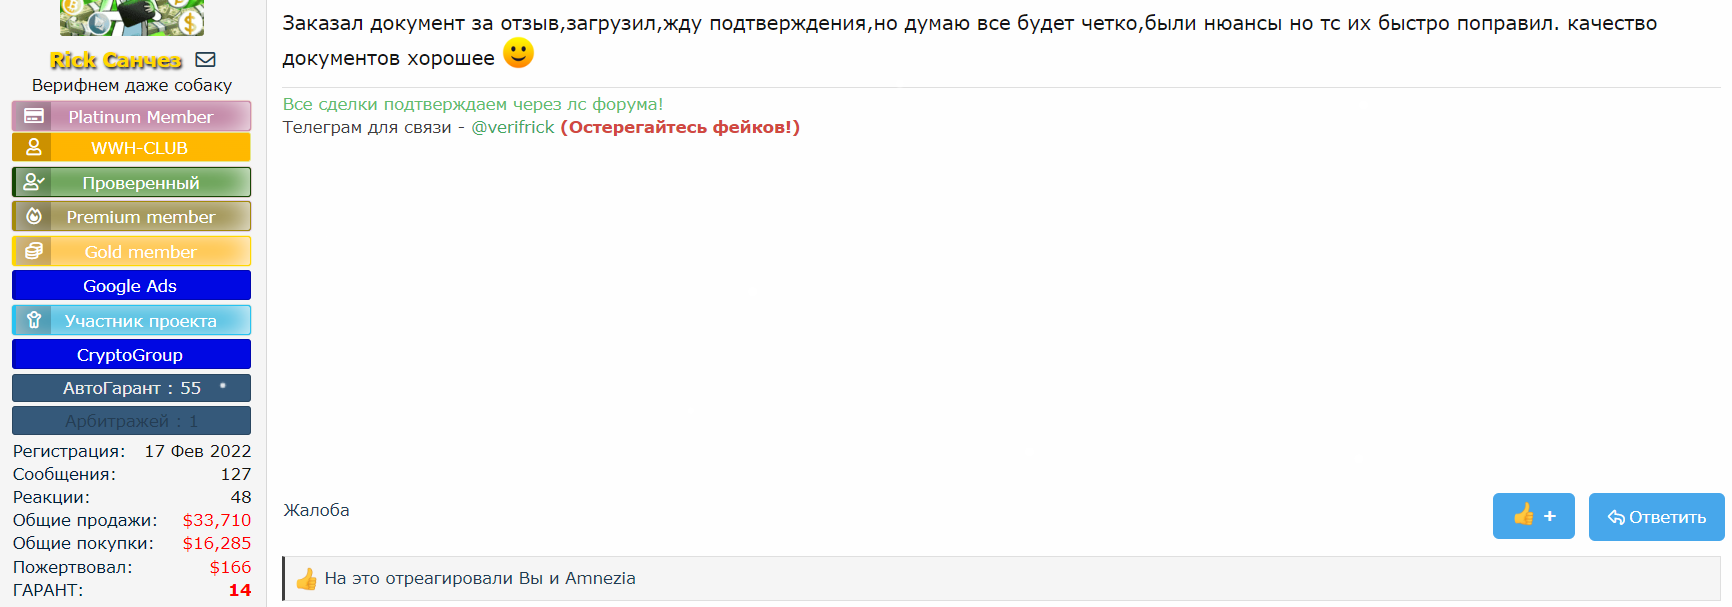
Task: Click the reply arrow icon on Ответить button
Action: [1617, 516]
